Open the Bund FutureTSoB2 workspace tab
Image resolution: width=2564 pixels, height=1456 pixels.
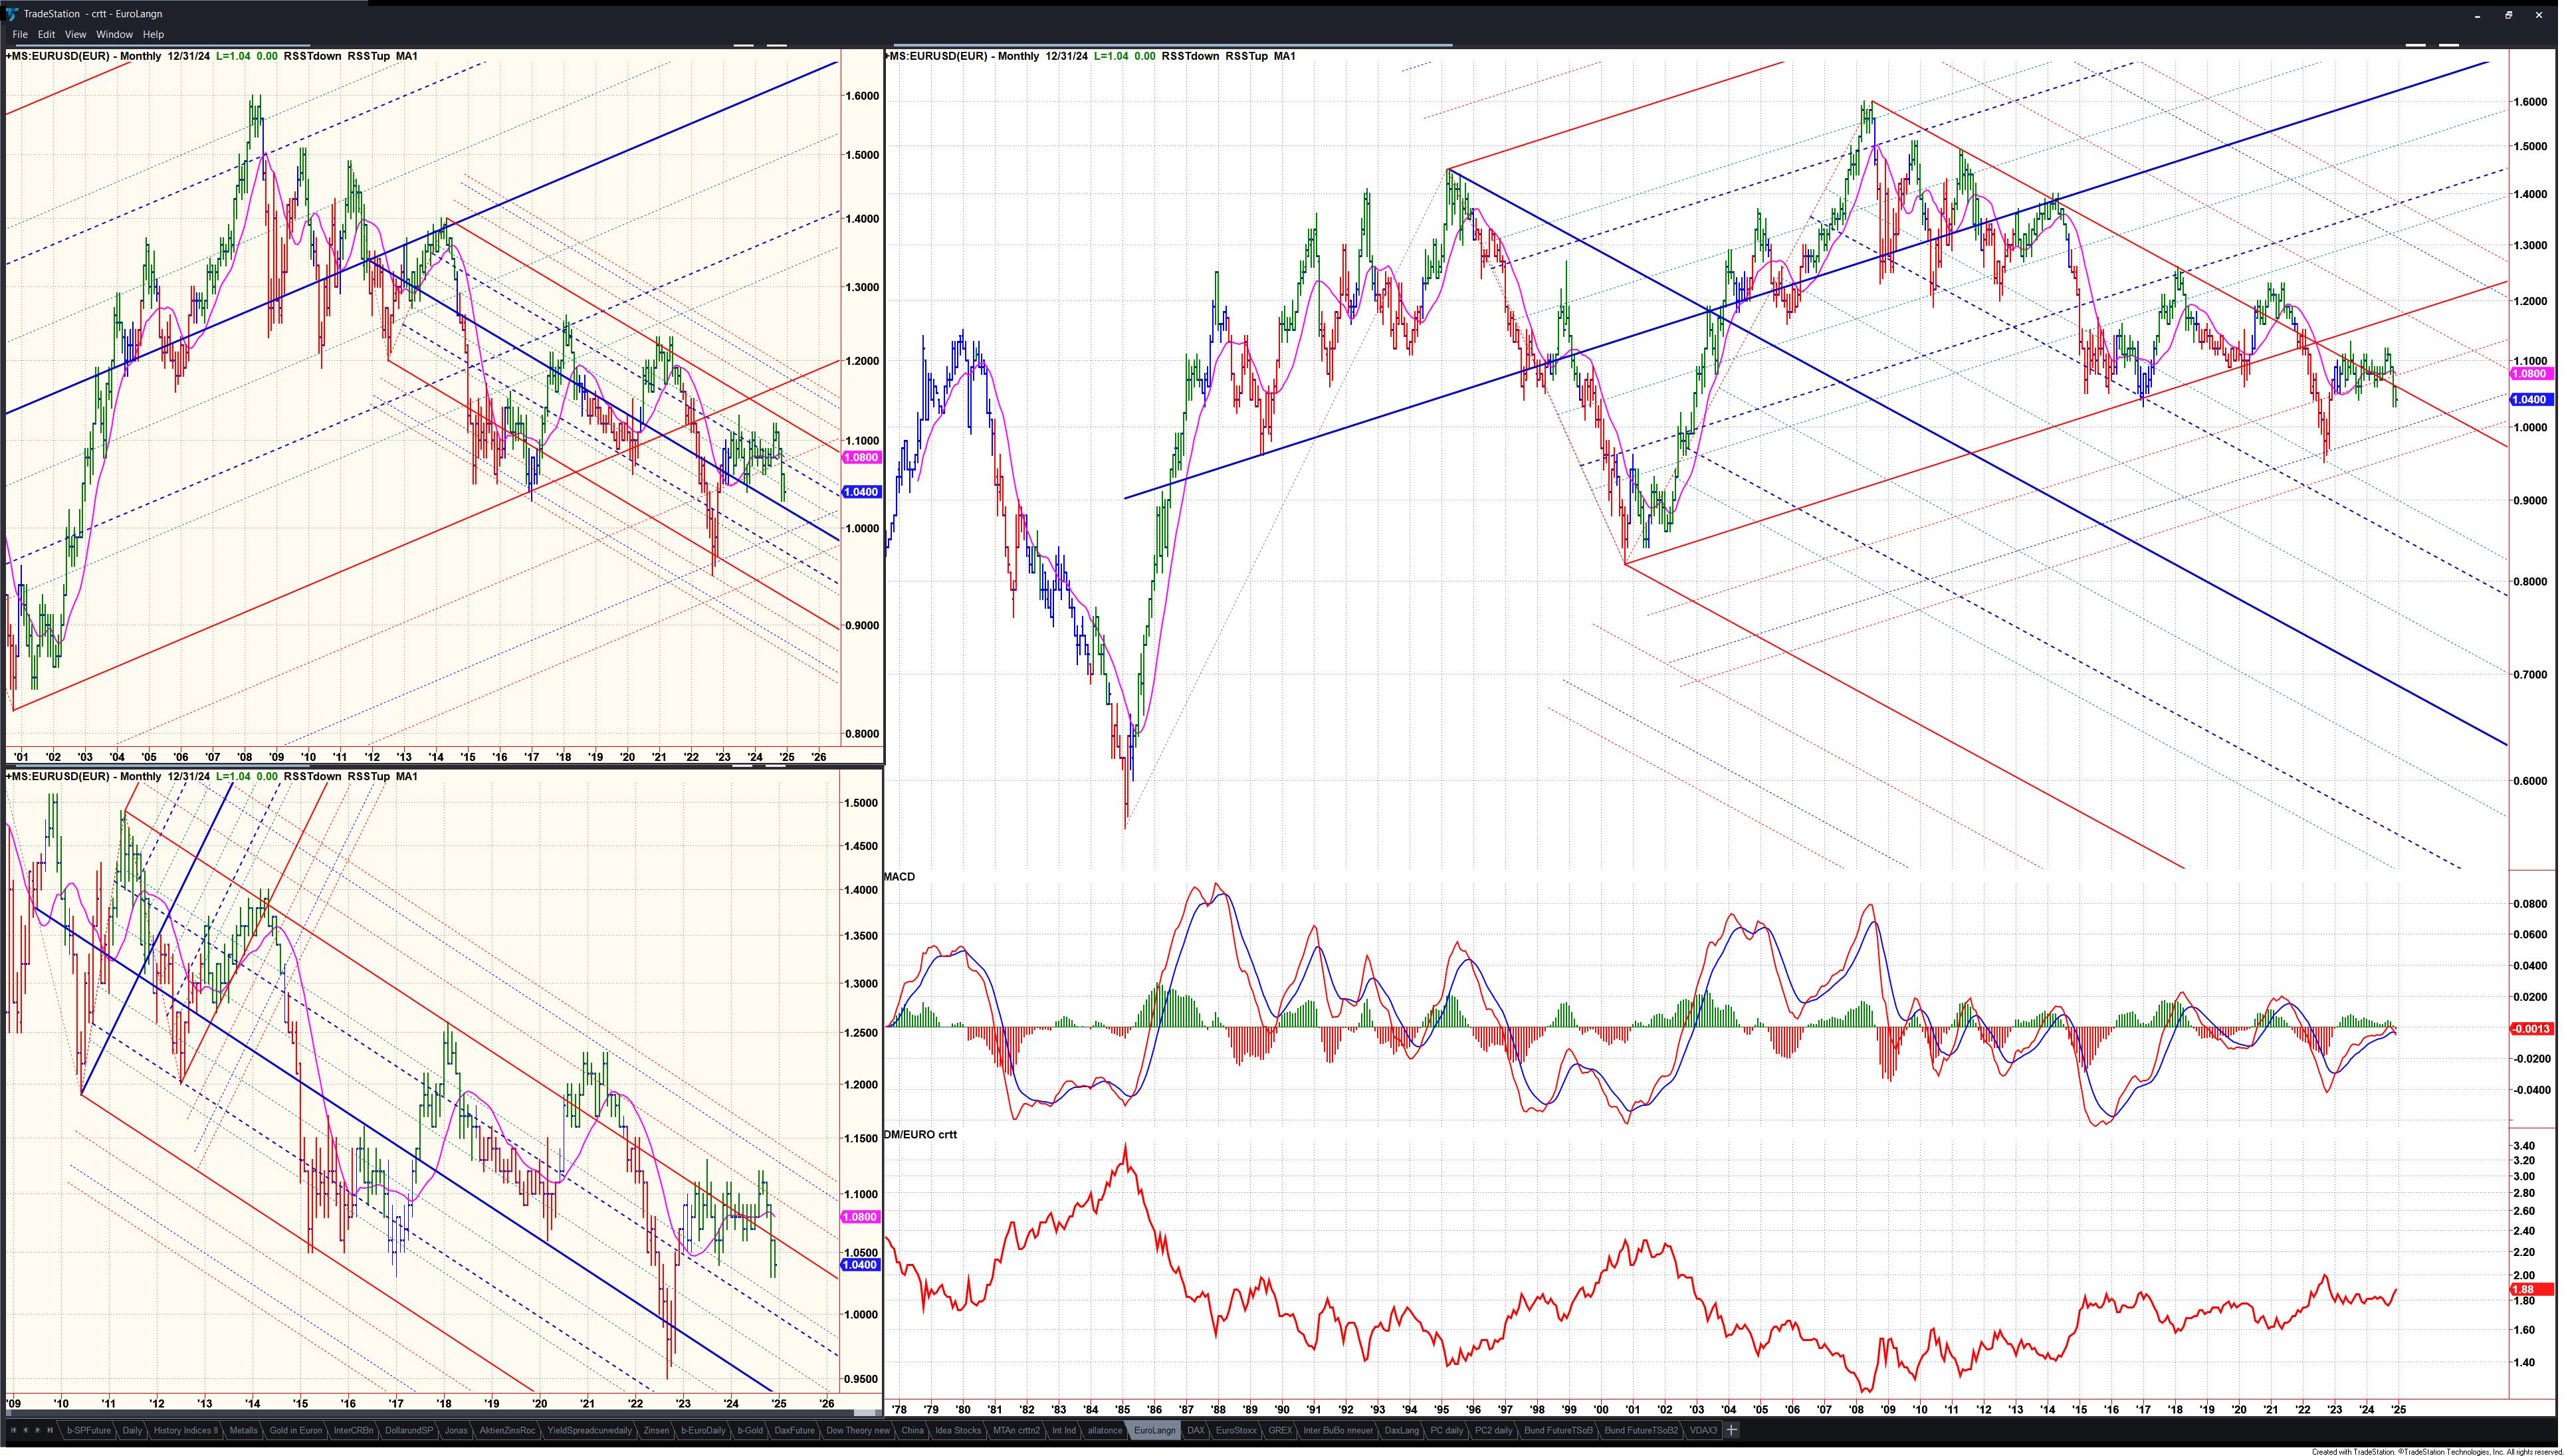click(1641, 1430)
